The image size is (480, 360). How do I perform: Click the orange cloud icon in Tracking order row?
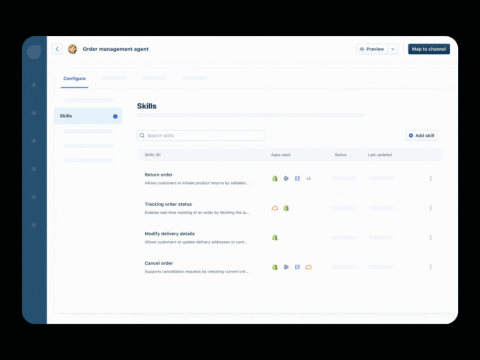click(275, 208)
